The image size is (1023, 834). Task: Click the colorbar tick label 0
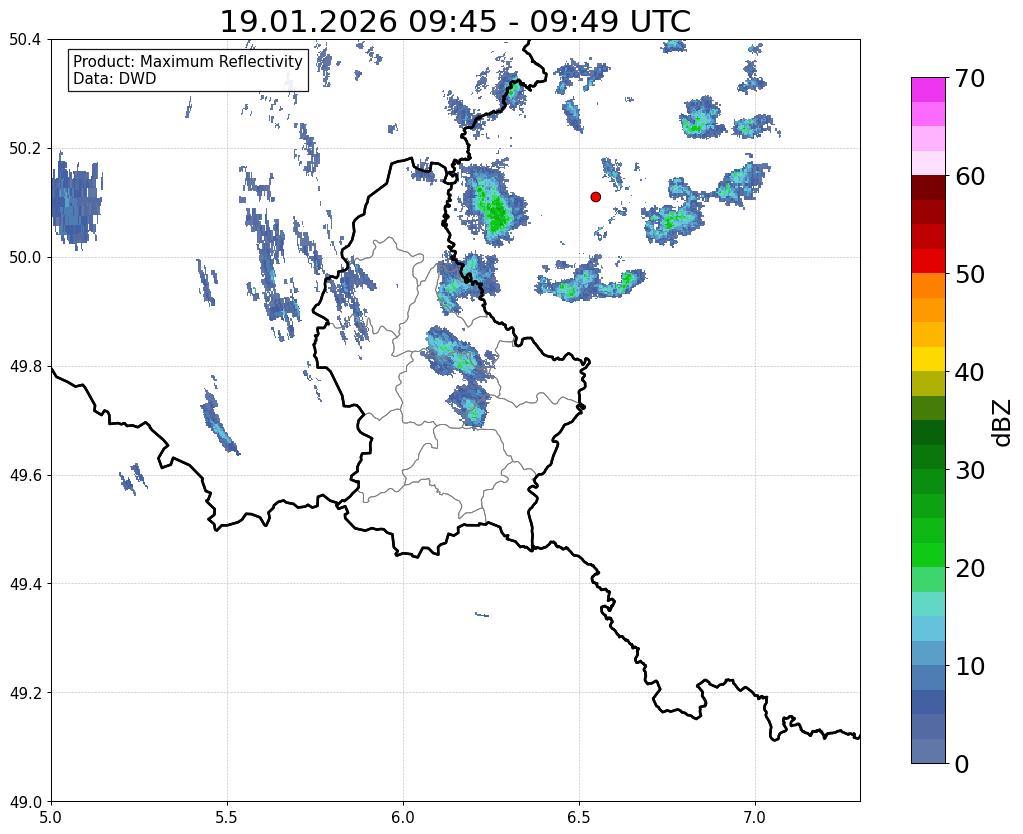click(x=962, y=764)
